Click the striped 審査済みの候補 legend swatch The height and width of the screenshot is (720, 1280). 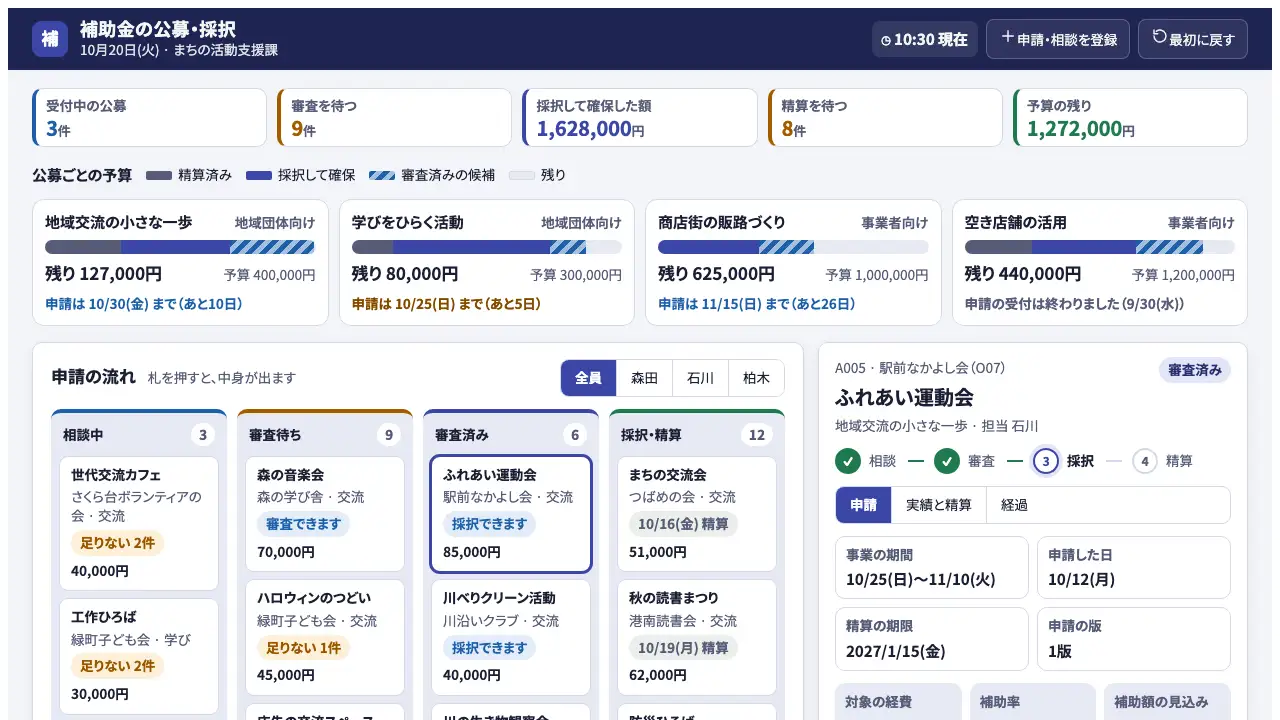[382, 175]
